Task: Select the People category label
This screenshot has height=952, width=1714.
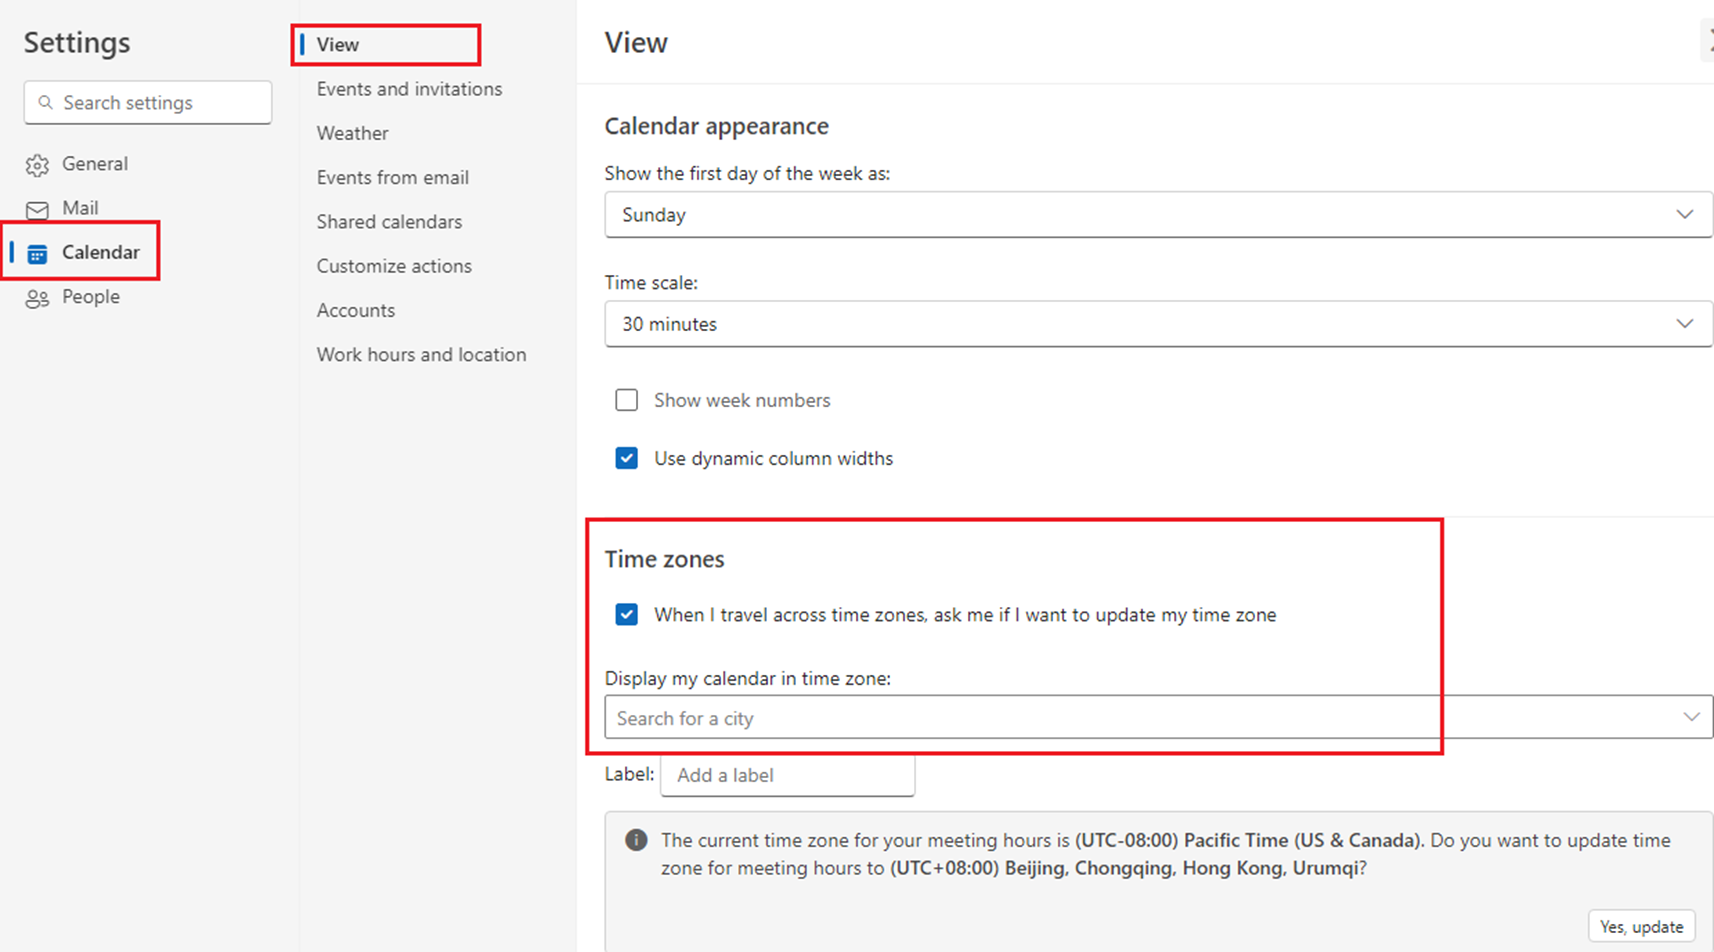Action: tap(91, 297)
